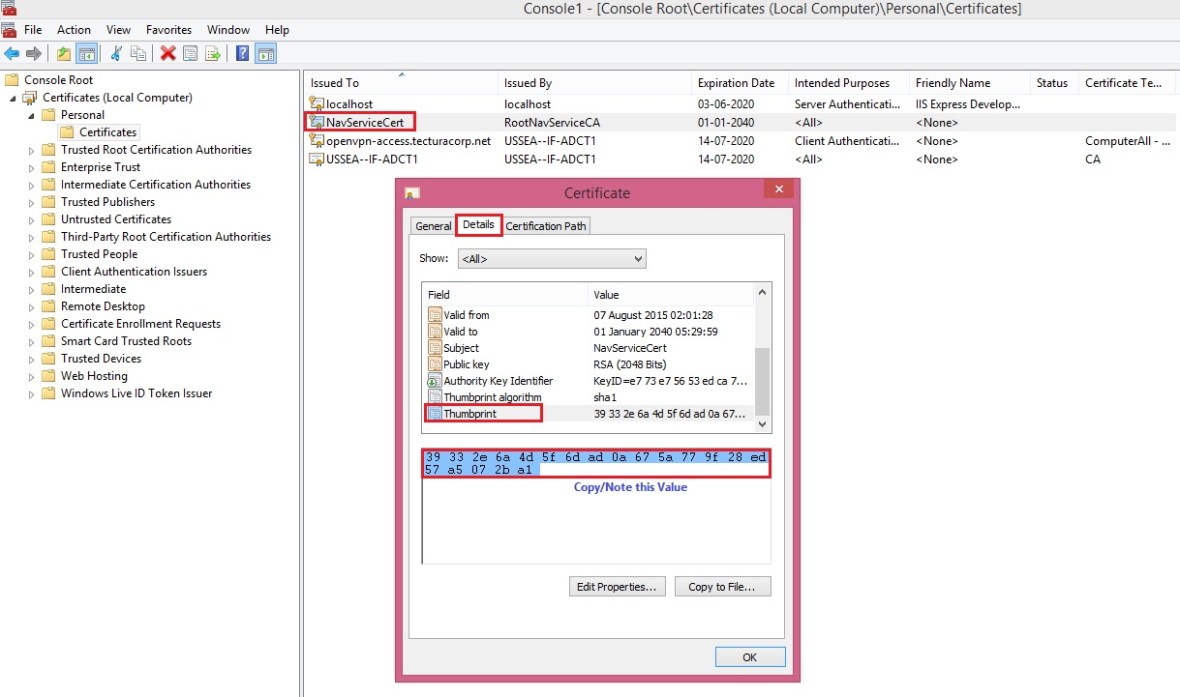1180x697 pixels.
Task: Collapse the Personal folder node
Action: [x=31, y=115]
